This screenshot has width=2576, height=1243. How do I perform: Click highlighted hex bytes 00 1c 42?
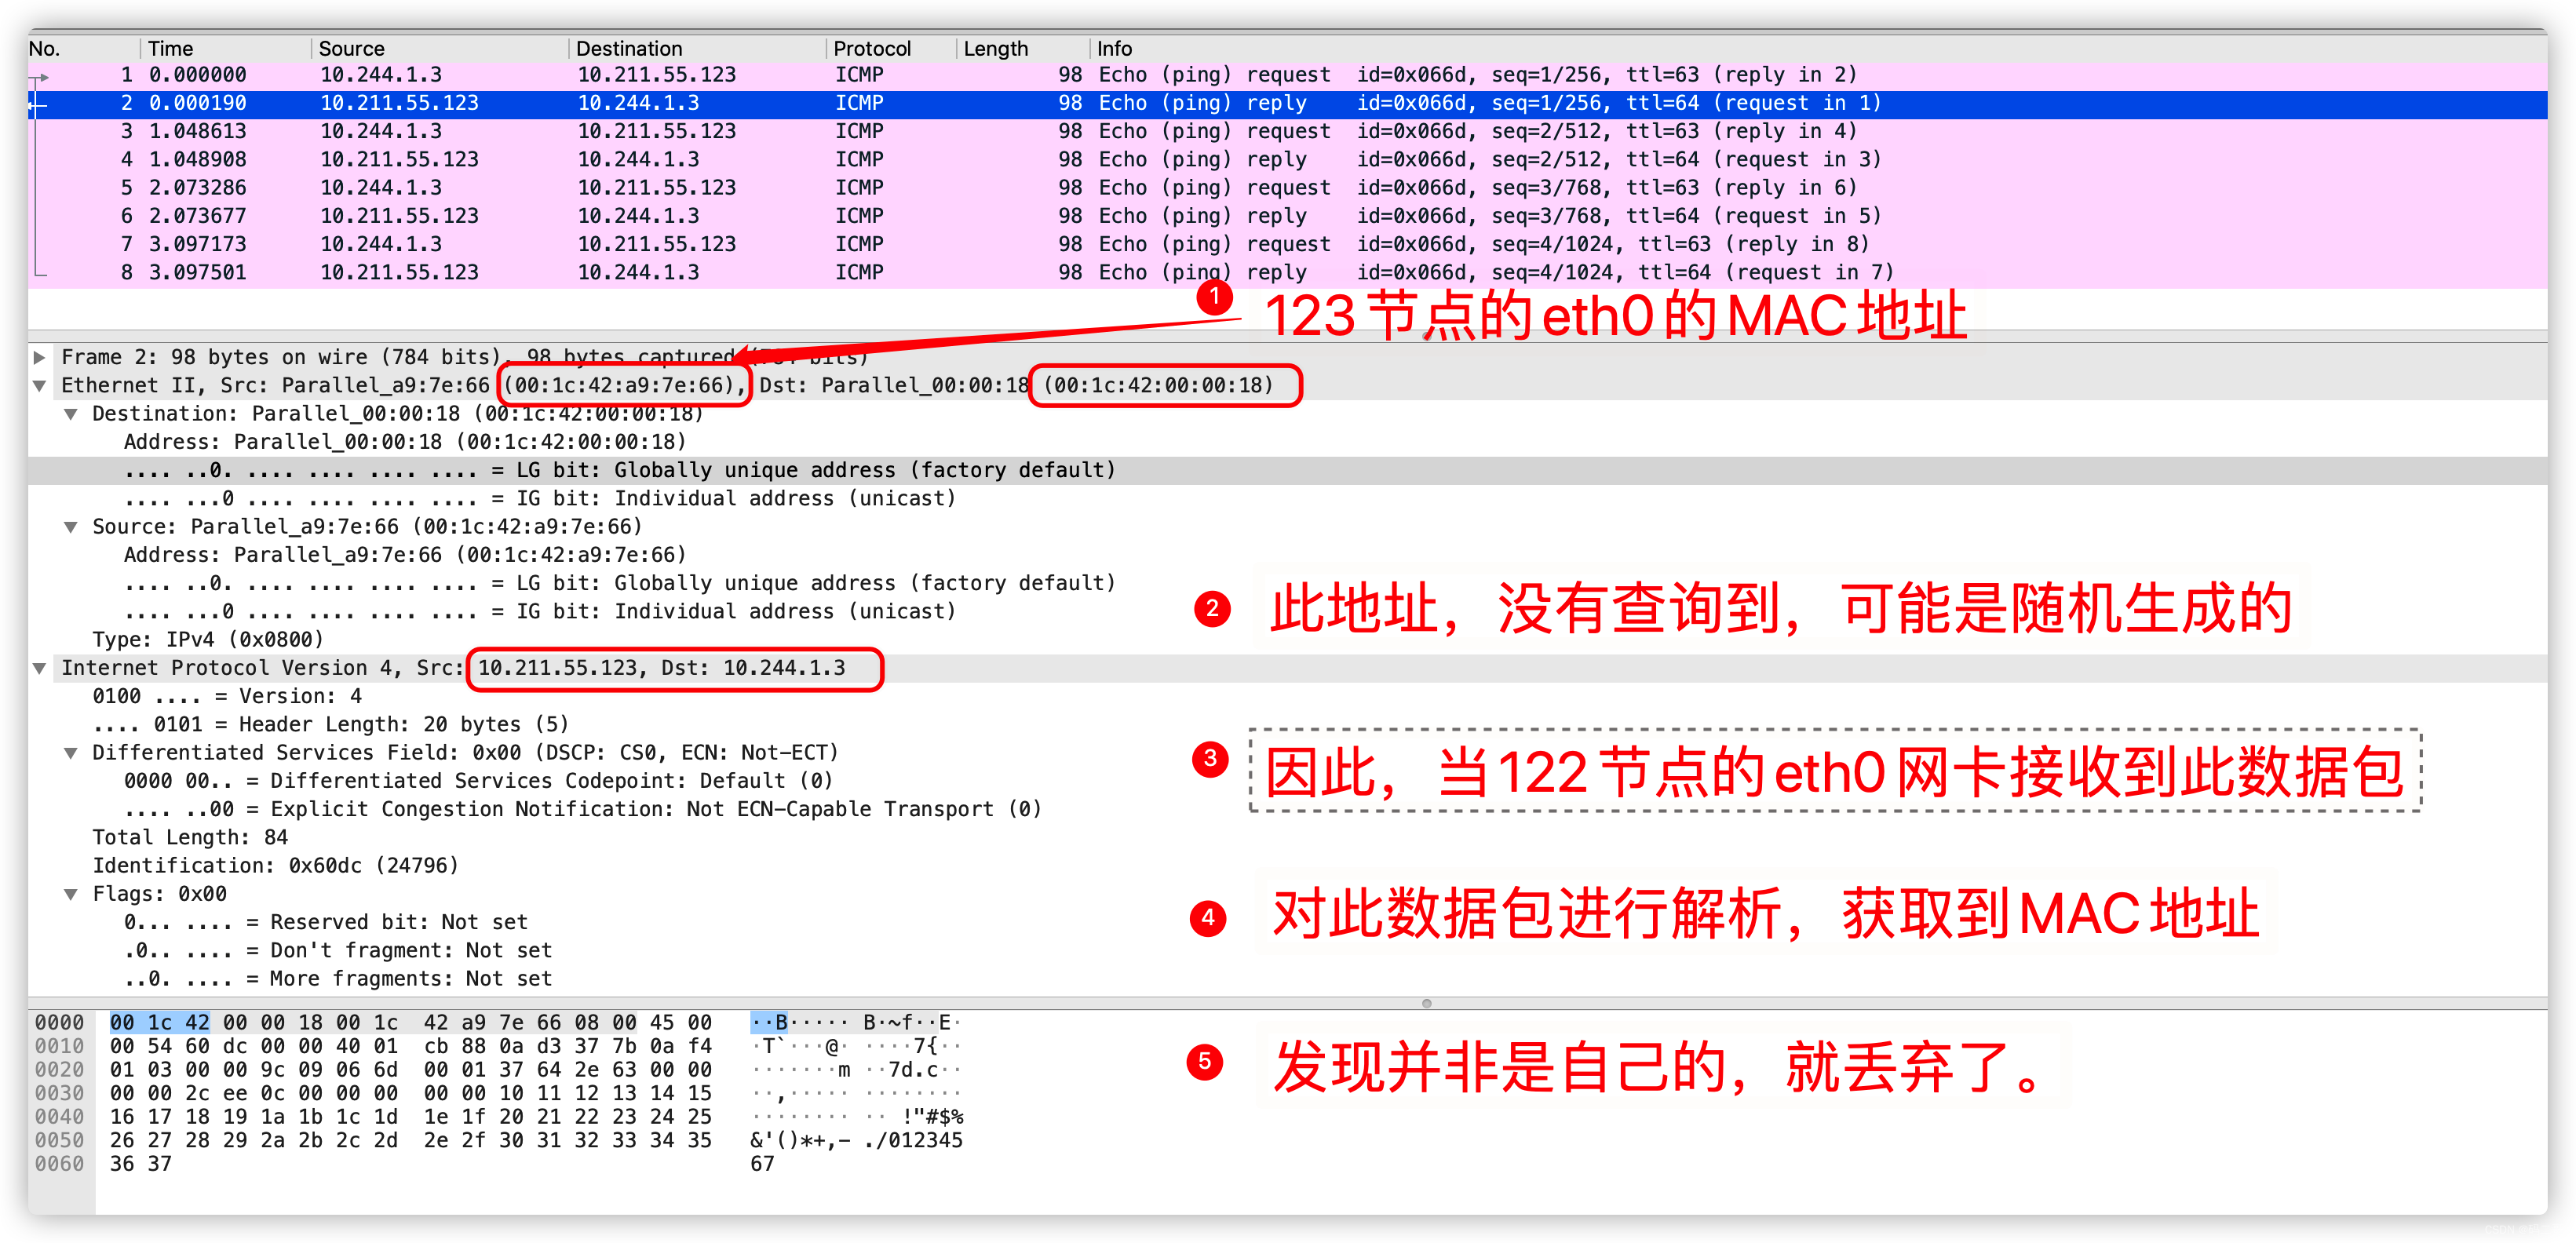[160, 1023]
